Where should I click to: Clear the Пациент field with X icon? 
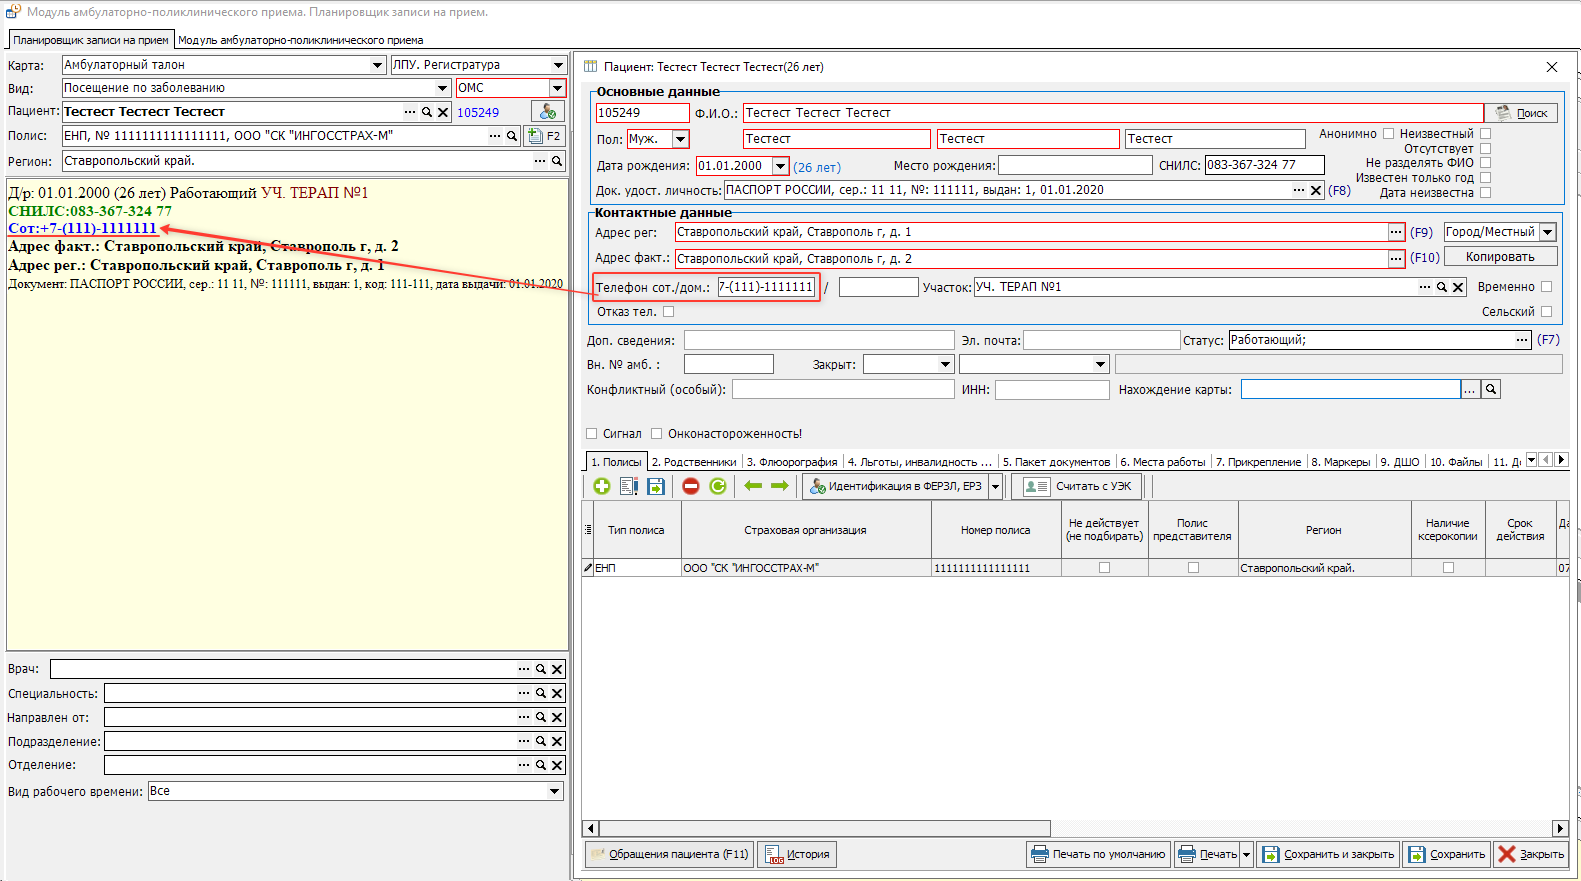coord(443,112)
